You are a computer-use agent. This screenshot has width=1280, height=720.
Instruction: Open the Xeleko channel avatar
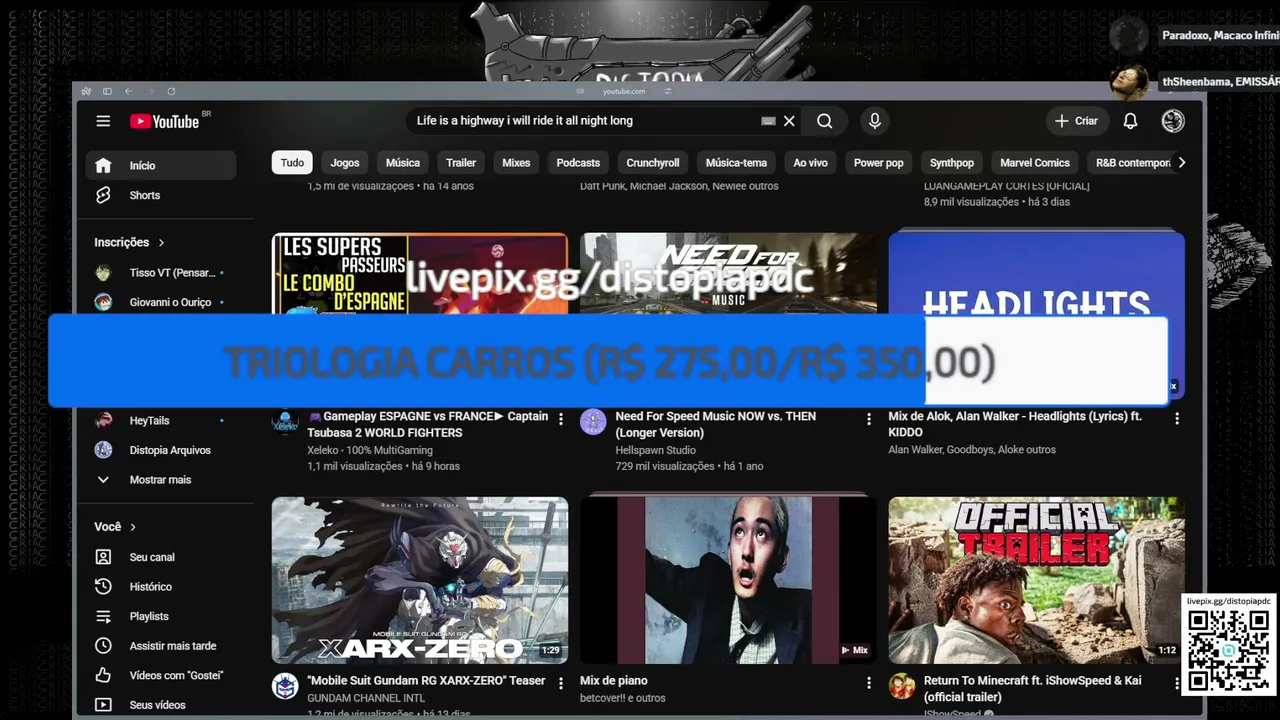pyautogui.click(x=285, y=422)
